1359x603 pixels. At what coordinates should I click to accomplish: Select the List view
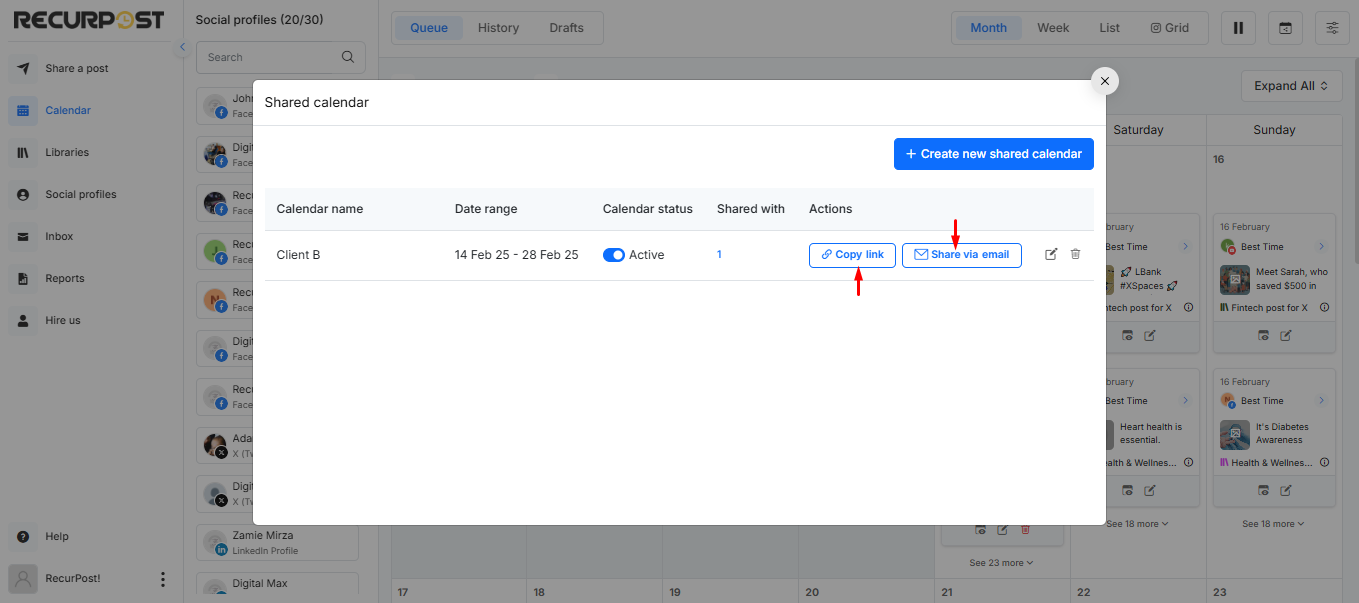point(1110,28)
